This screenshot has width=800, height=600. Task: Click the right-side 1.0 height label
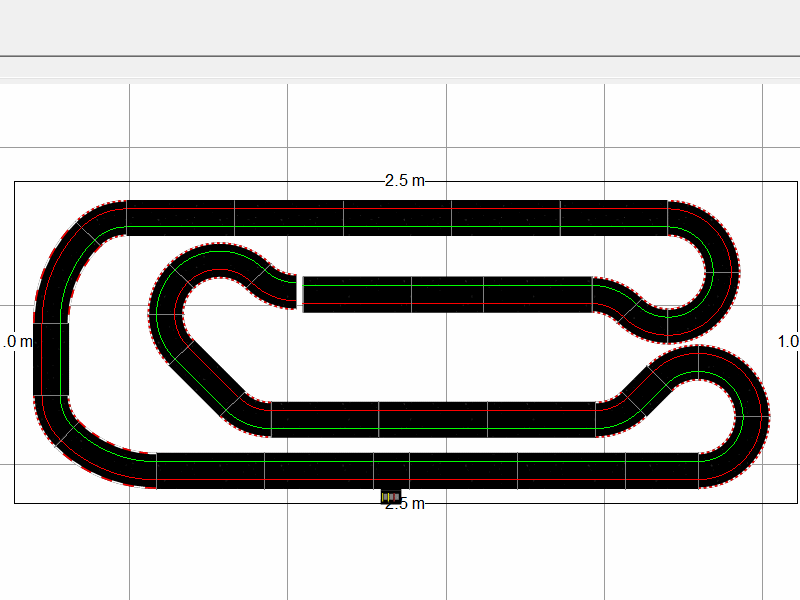787,342
